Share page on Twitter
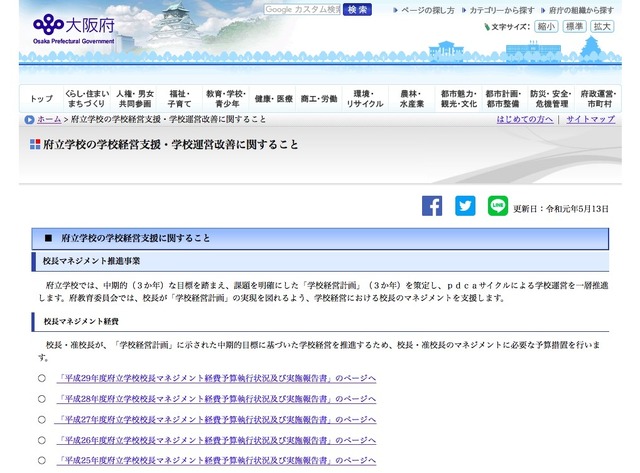Viewport: 640px width, 473px height. coord(465,206)
